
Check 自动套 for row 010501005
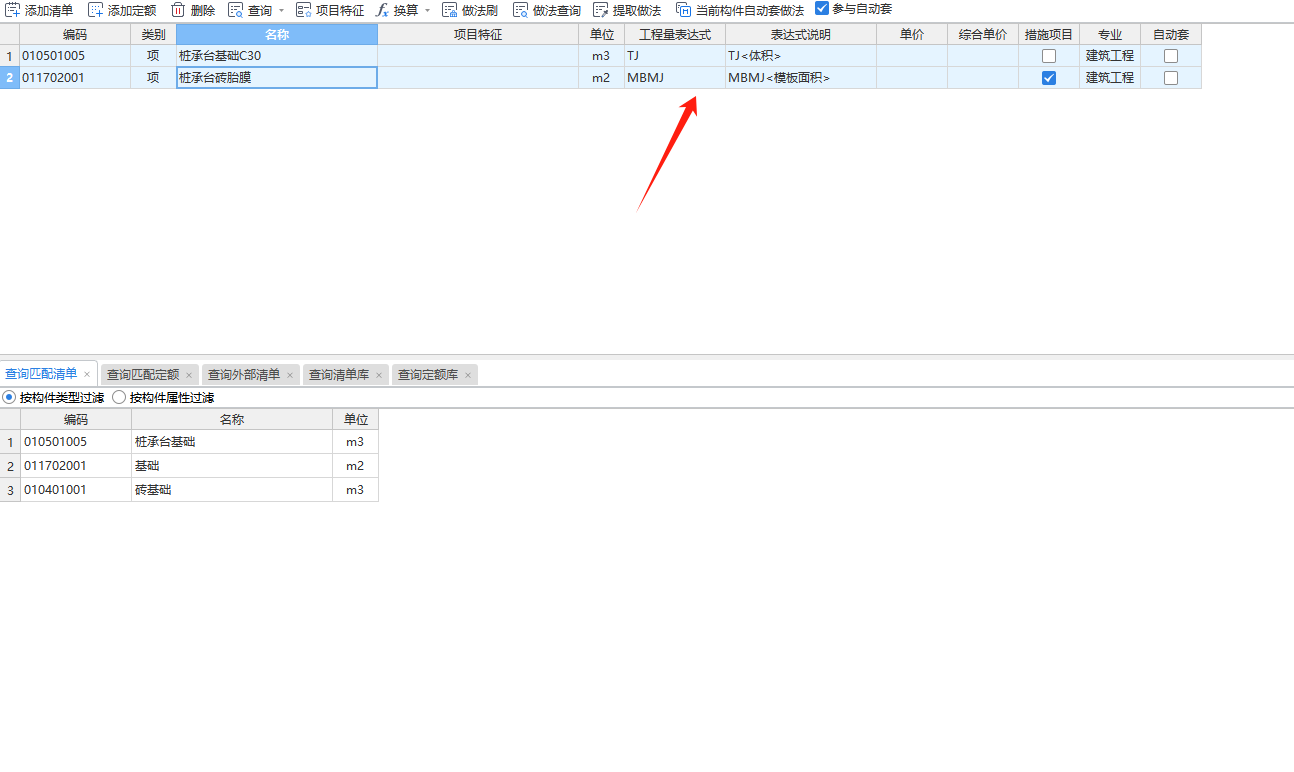coord(1171,56)
